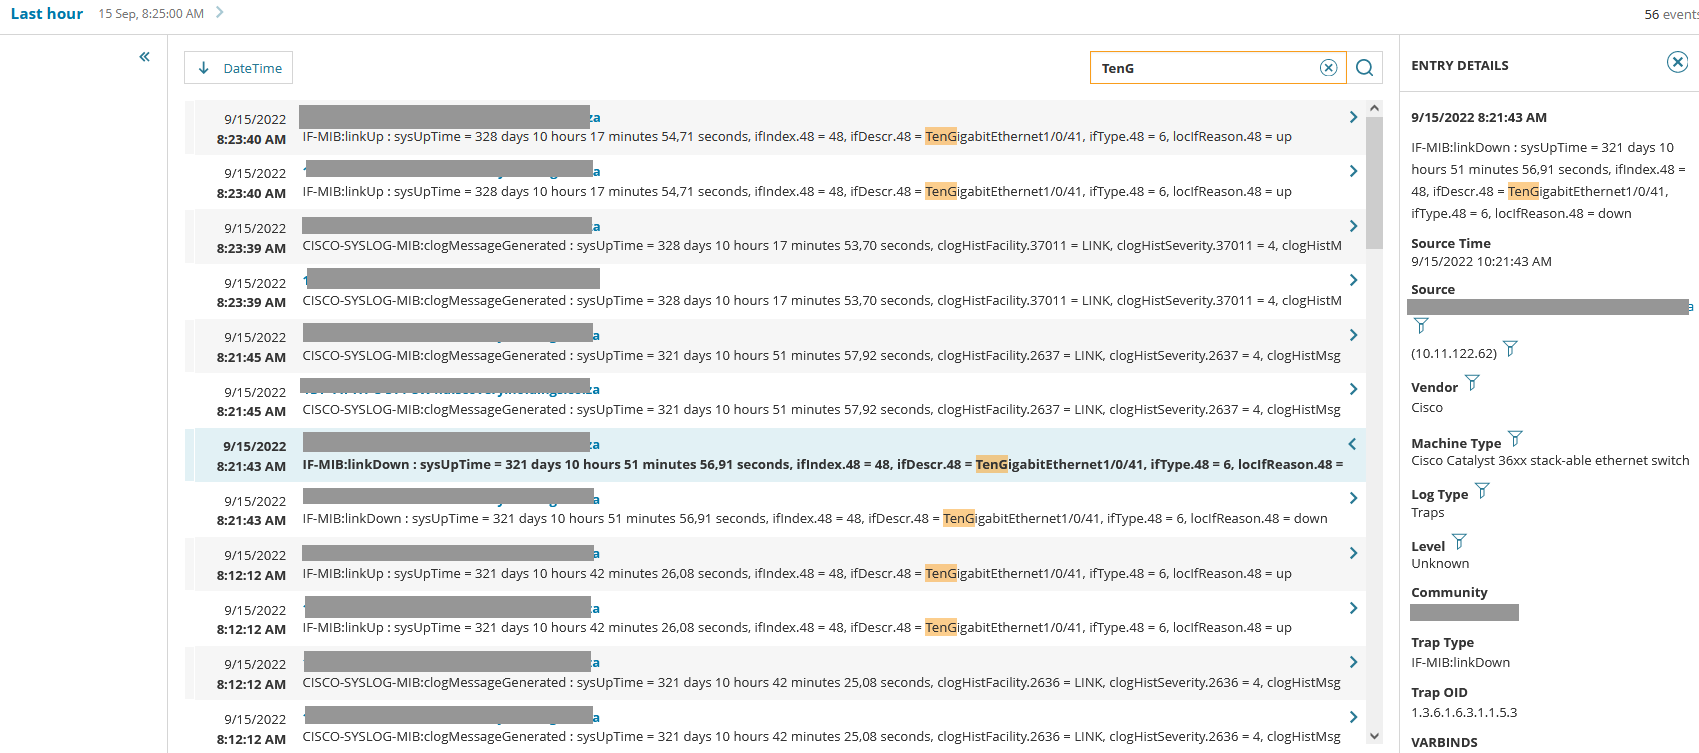Screen dimensions: 1699x753
Task: Click the '15 Sep, 8:25:00 AM' timestamp
Action: pos(151,14)
